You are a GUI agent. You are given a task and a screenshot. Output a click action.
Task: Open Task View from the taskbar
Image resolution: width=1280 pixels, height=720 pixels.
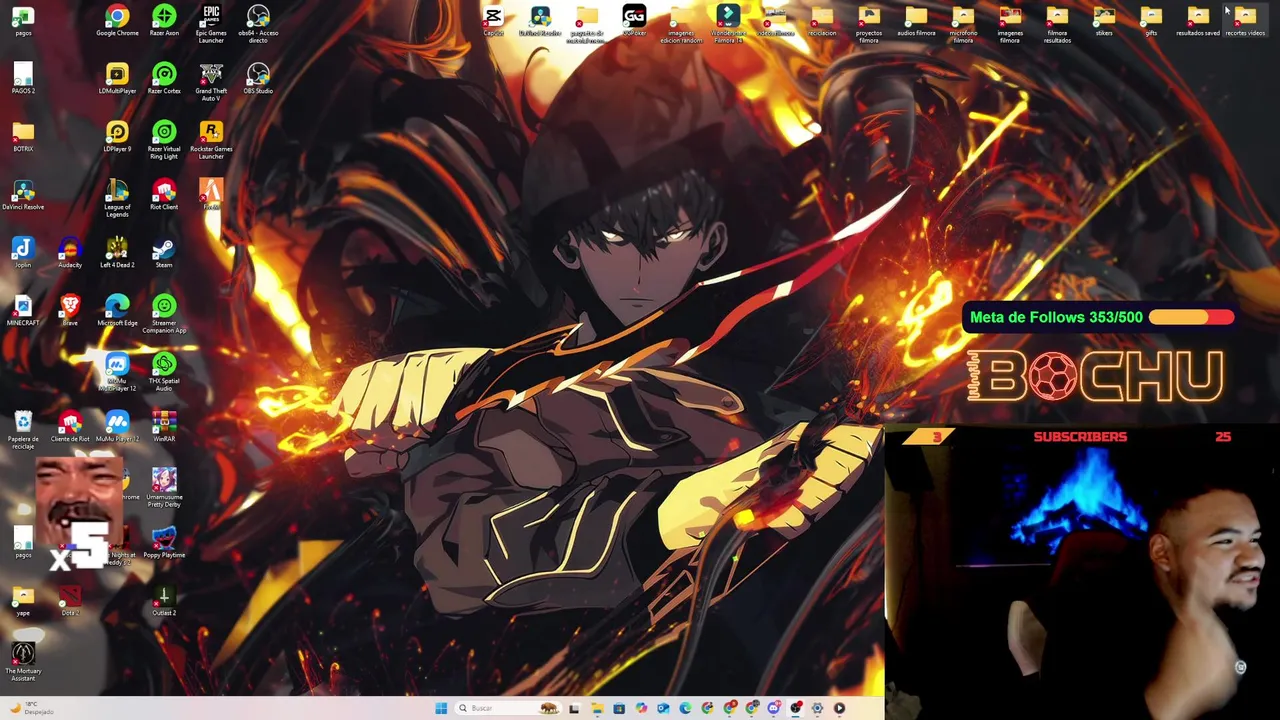[574, 708]
